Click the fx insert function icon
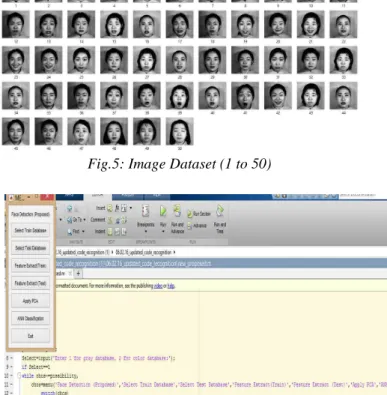 point(117,208)
